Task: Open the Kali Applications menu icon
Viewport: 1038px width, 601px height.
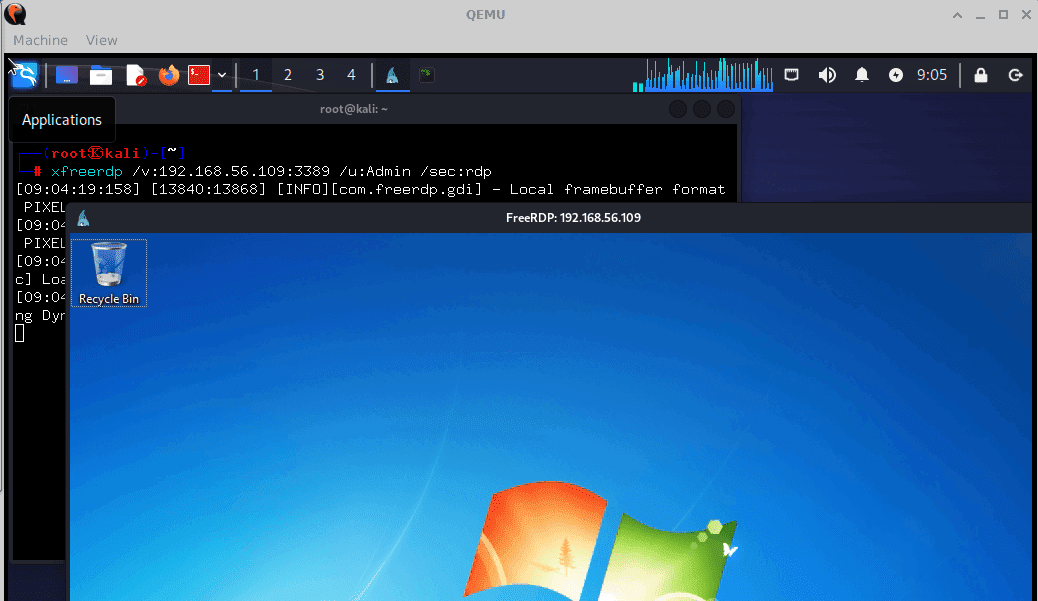Action: coord(23,75)
